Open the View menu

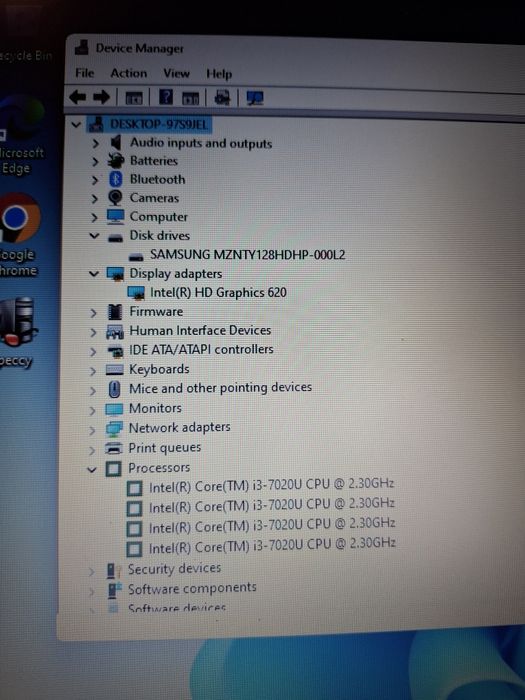click(x=176, y=73)
